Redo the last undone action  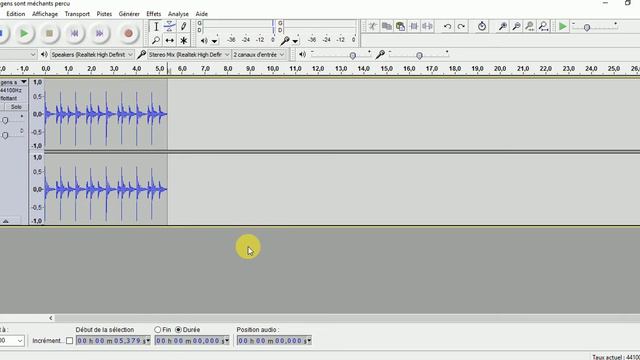pyautogui.click(x=461, y=27)
